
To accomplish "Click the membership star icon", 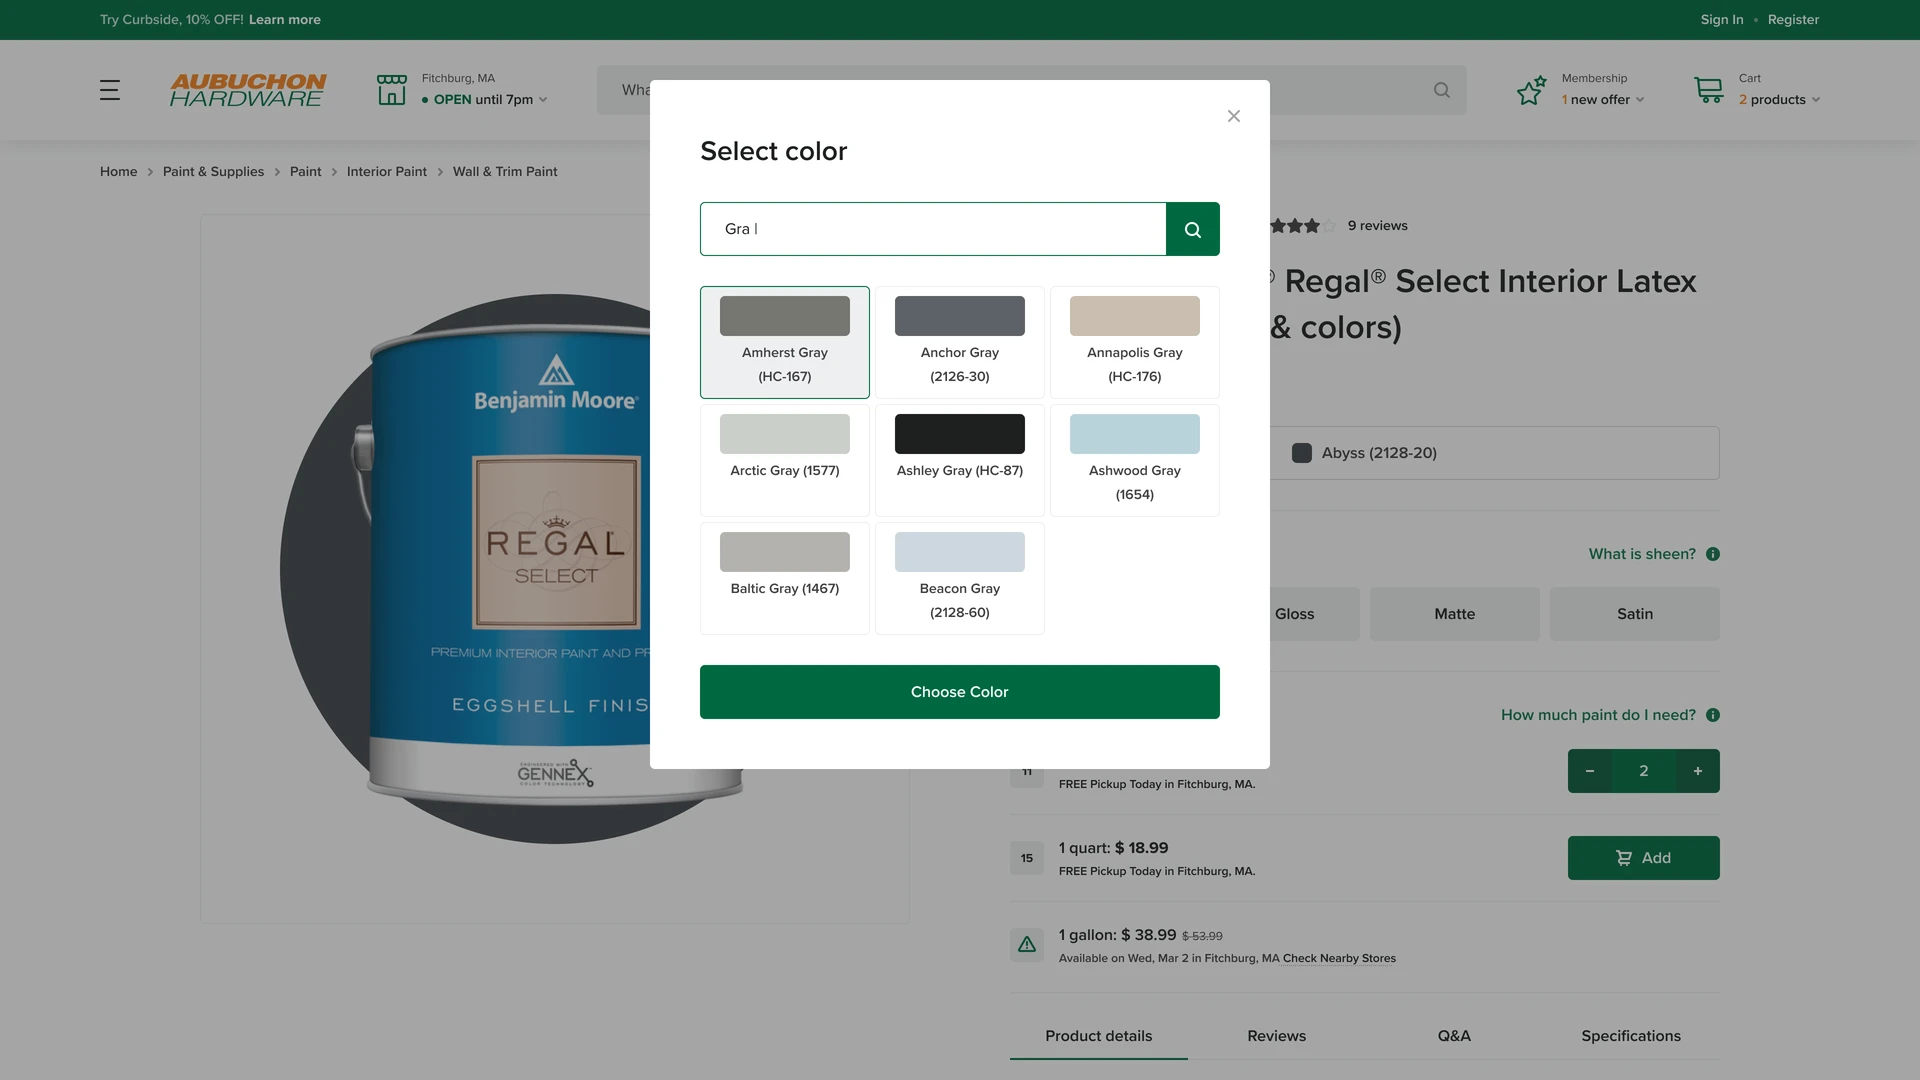I will coord(1531,90).
